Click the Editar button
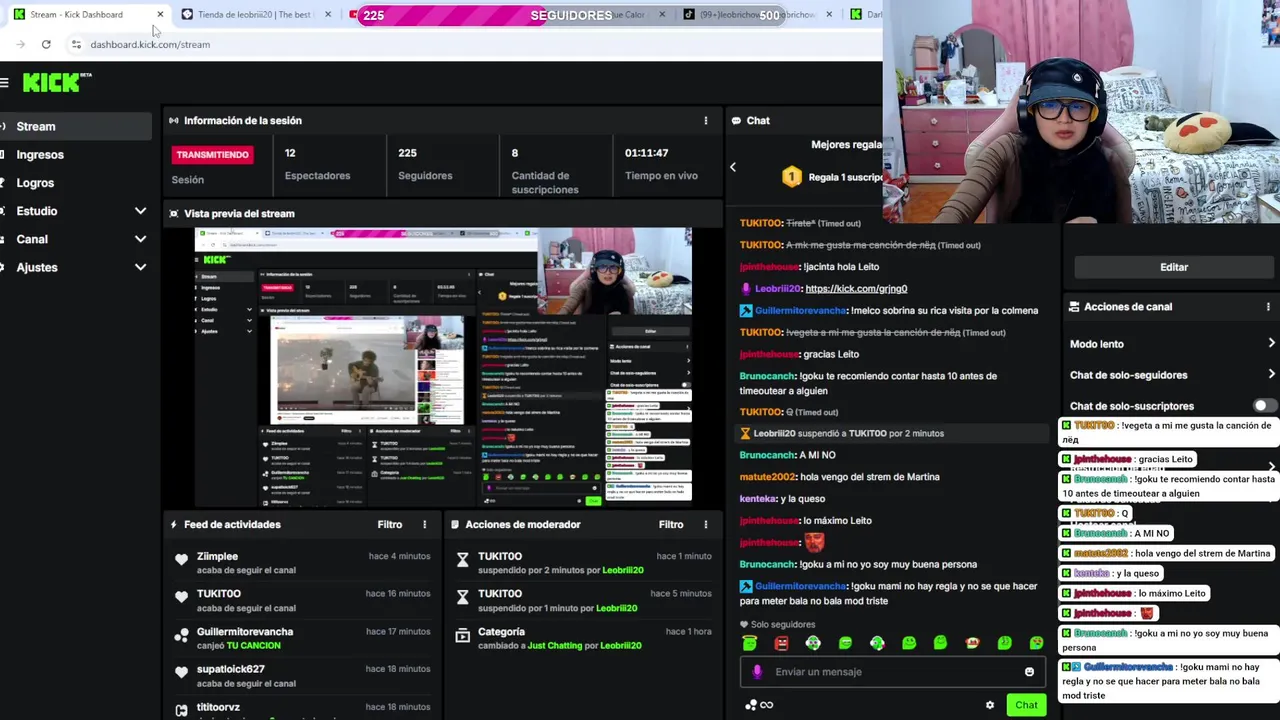Viewport: 1280px width, 720px height. [x=1174, y=267]
